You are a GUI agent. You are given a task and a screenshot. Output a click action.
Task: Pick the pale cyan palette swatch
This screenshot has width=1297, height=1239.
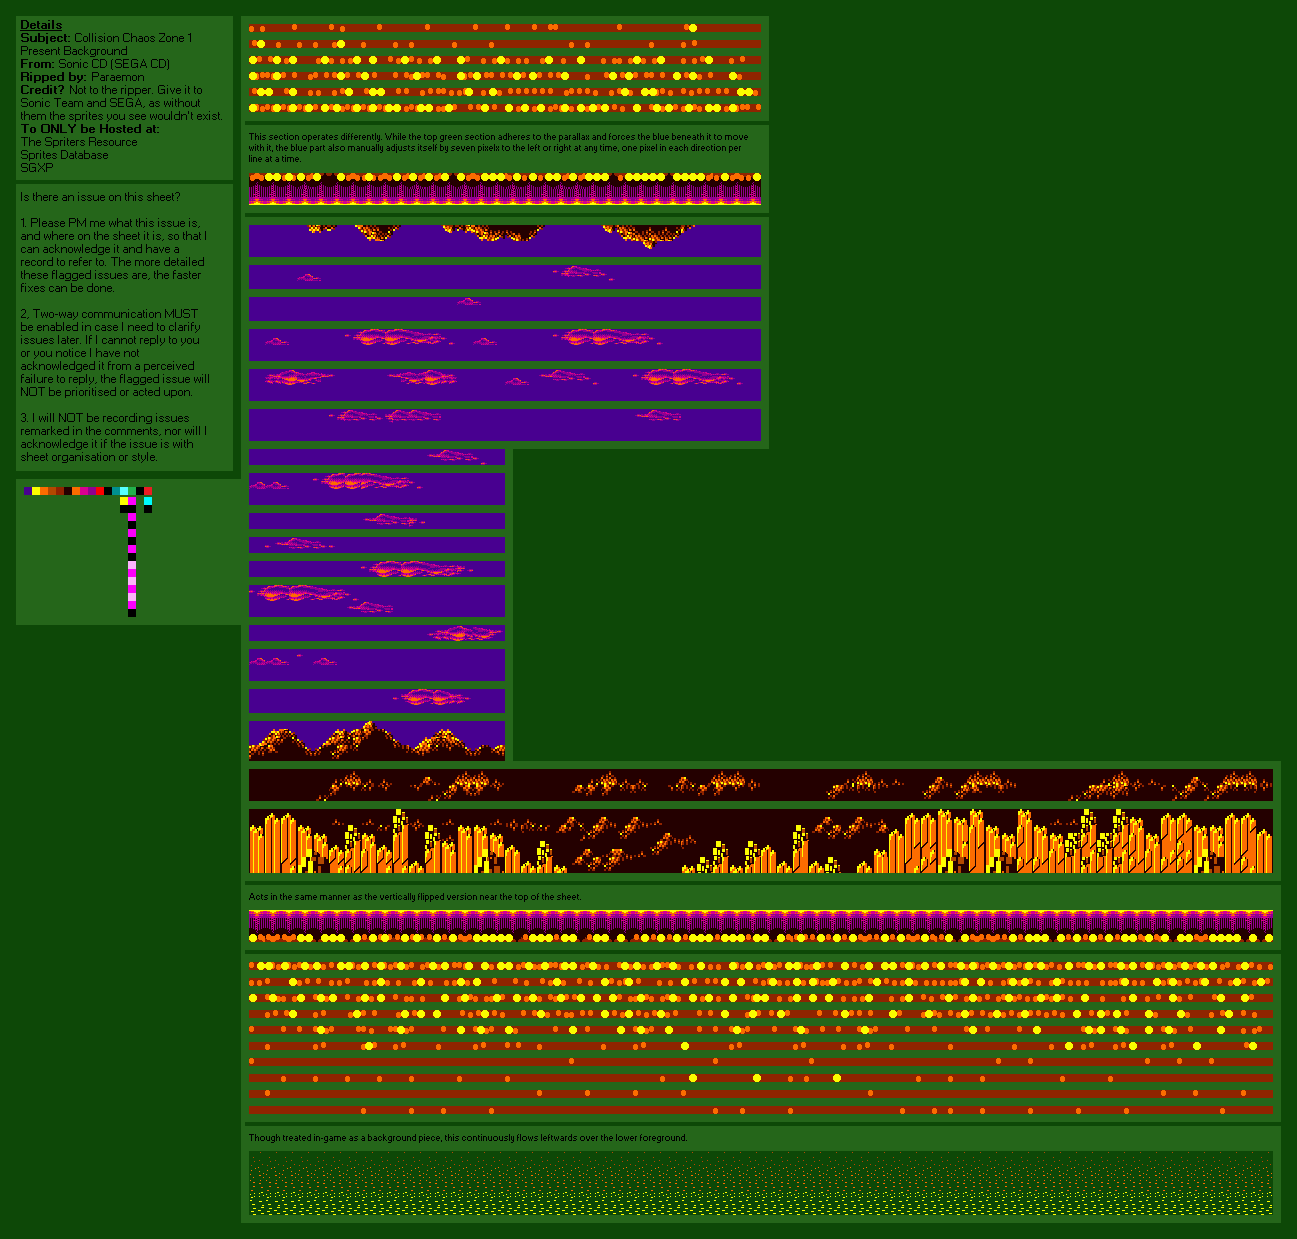pyautogui.click(x=124, y=491)
